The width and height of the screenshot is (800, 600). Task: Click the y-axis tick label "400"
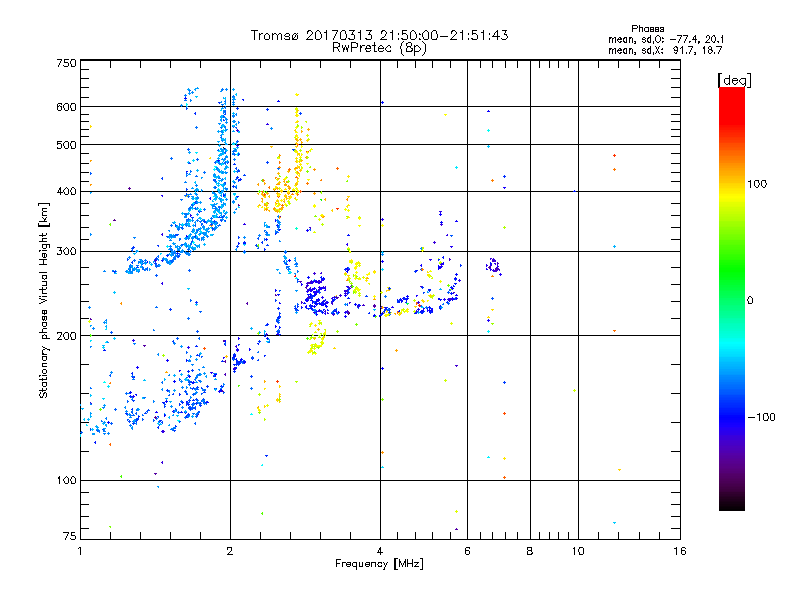click(x=67, y=191)
